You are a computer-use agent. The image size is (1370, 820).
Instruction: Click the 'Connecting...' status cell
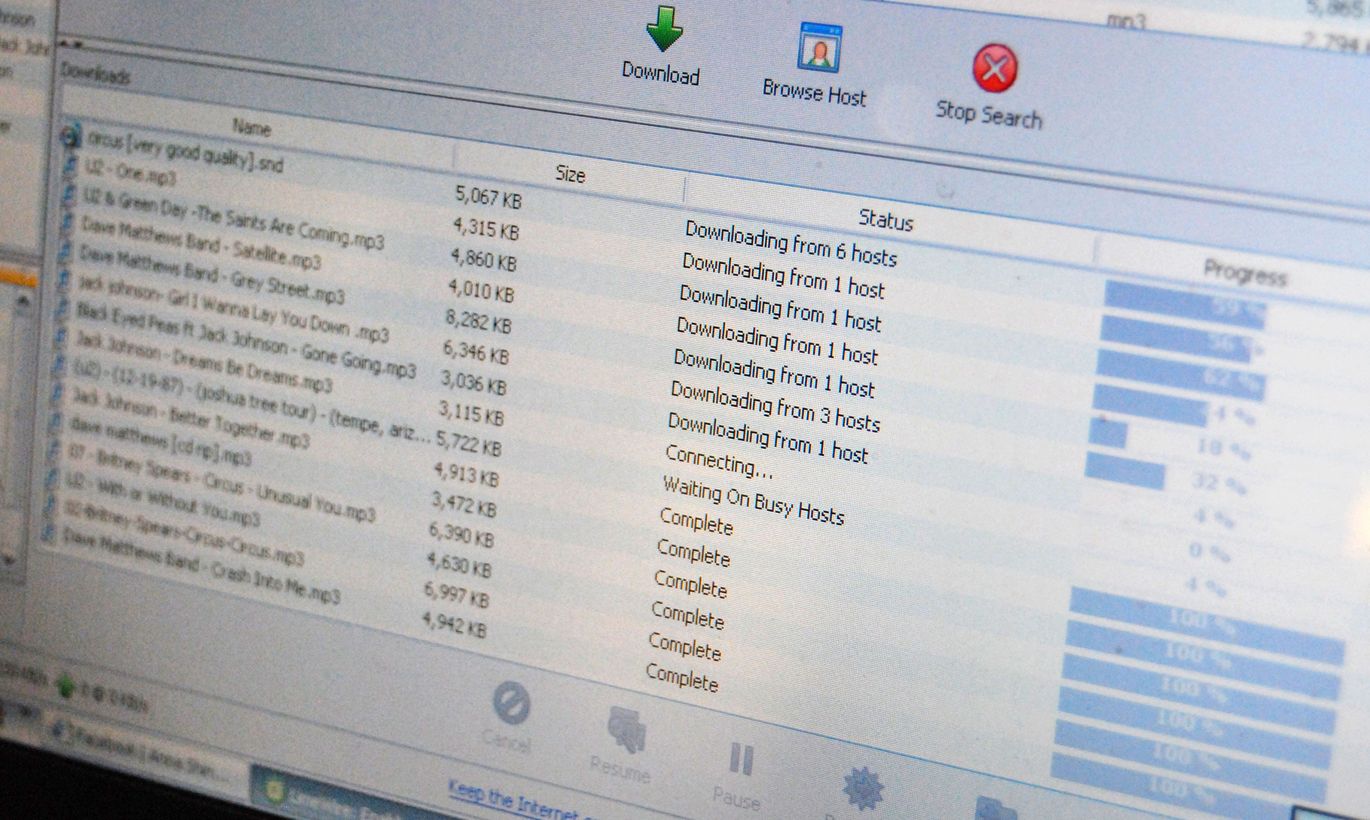click(719, 461)
